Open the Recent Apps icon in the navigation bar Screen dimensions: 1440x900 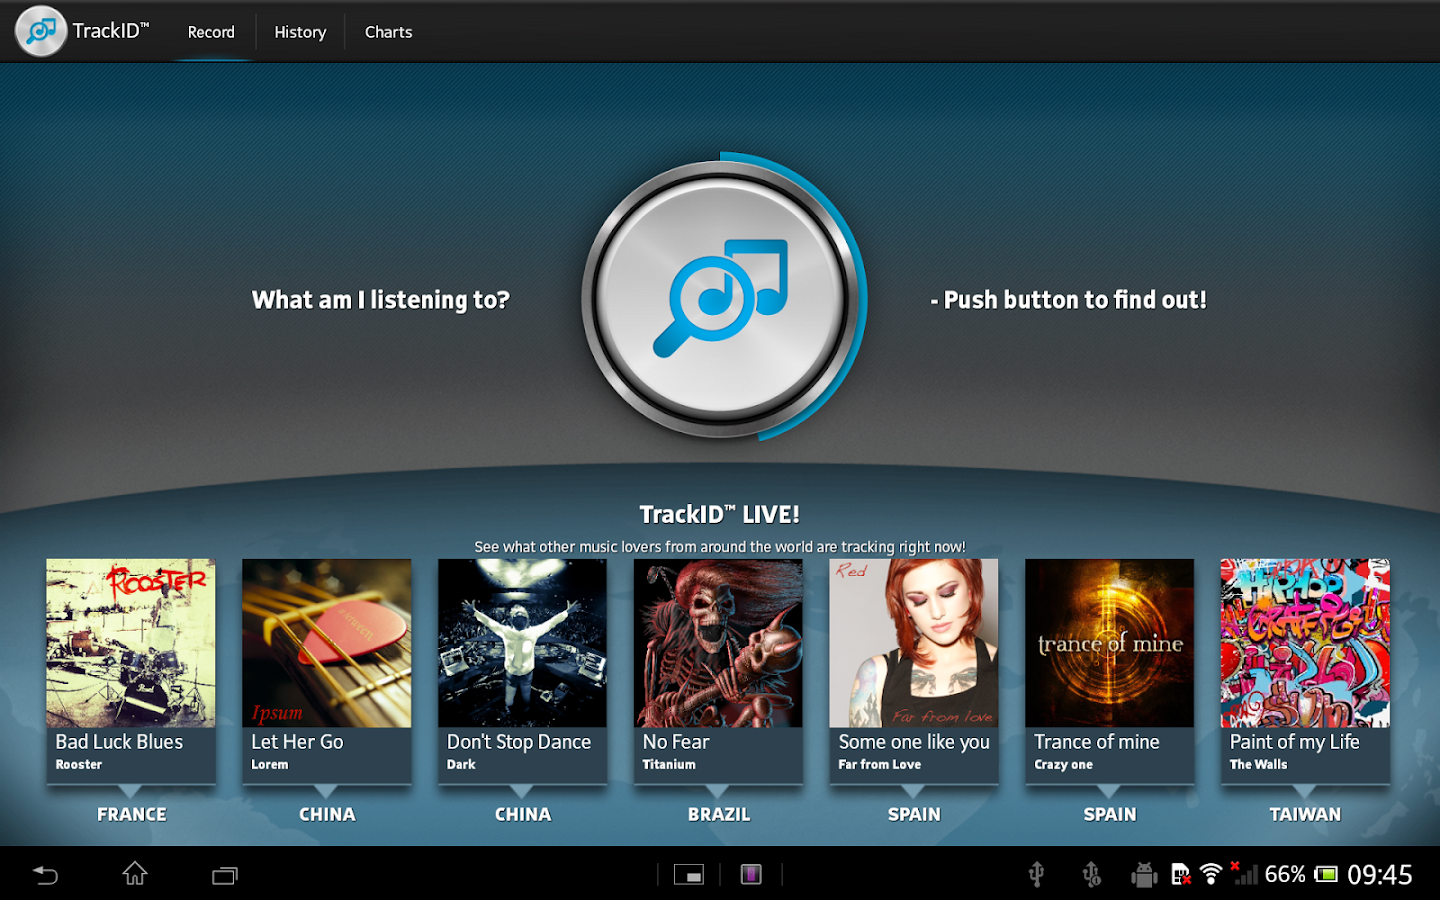(x=224, y=874)
